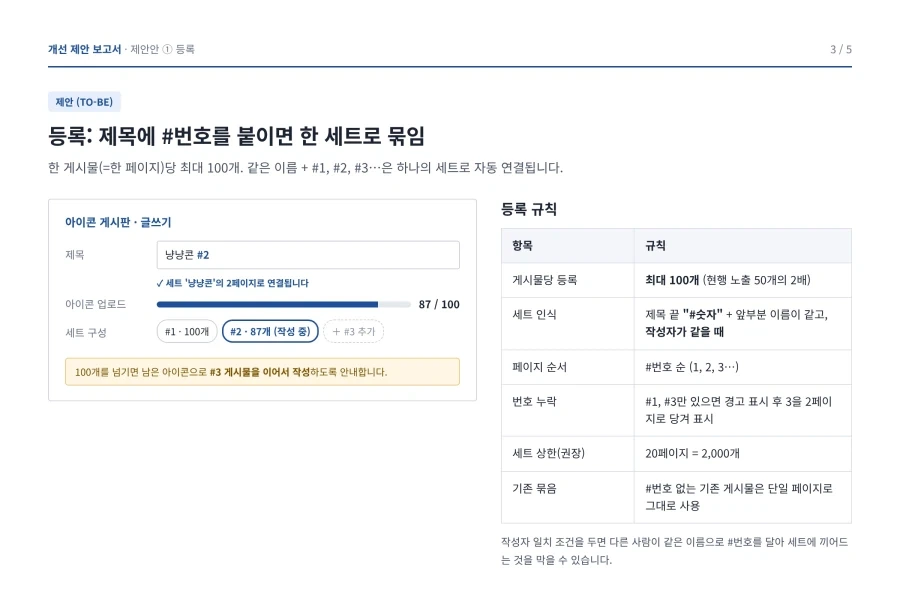900x606 pixels.
Task: Click the '항목' column header
Action: 522,246
